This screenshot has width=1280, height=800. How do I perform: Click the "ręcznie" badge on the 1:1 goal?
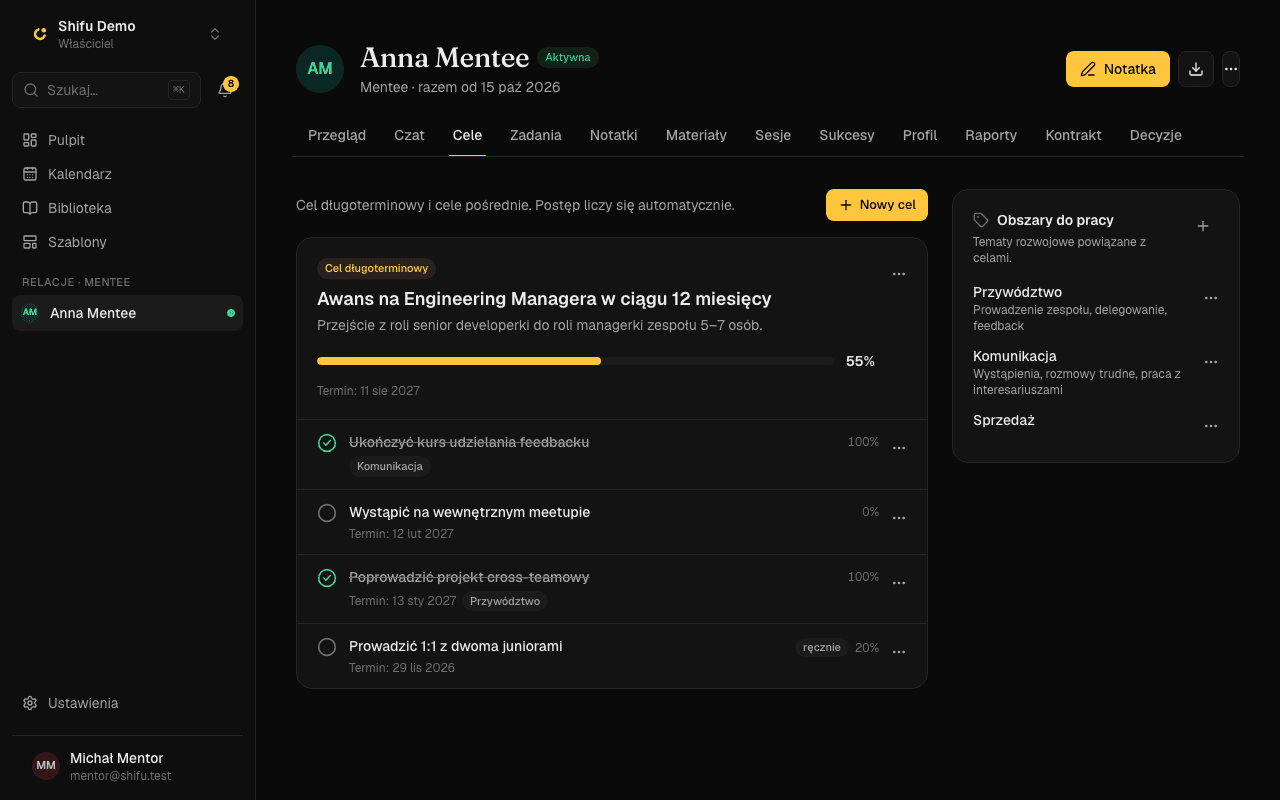pyautogui.click(x=822, y=648)
